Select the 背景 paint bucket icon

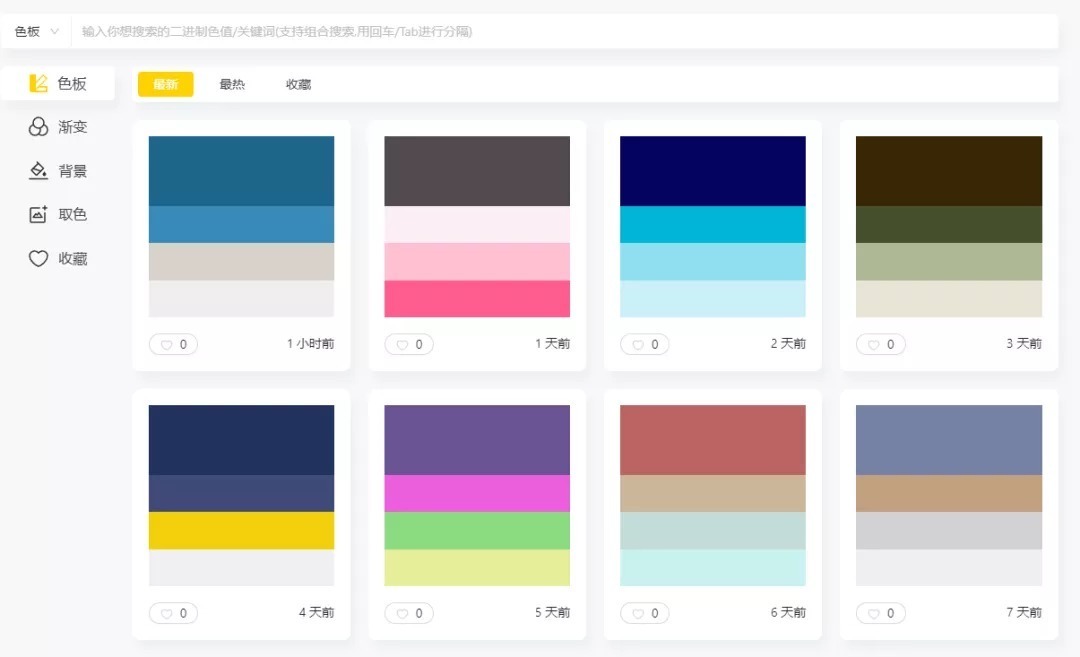(x=38, y=171)
